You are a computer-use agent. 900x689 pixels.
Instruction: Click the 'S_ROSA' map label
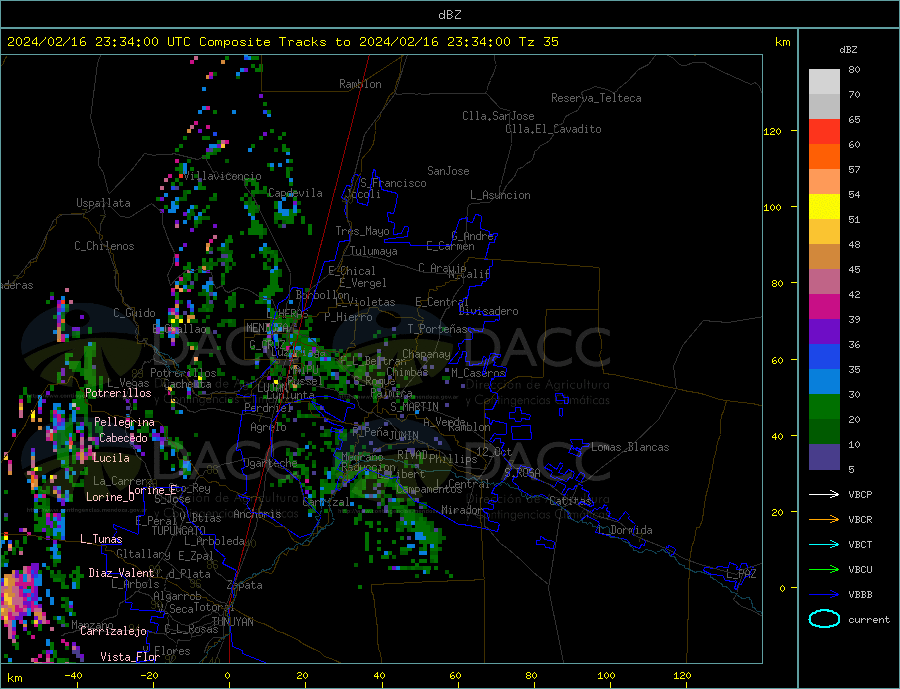522,473
